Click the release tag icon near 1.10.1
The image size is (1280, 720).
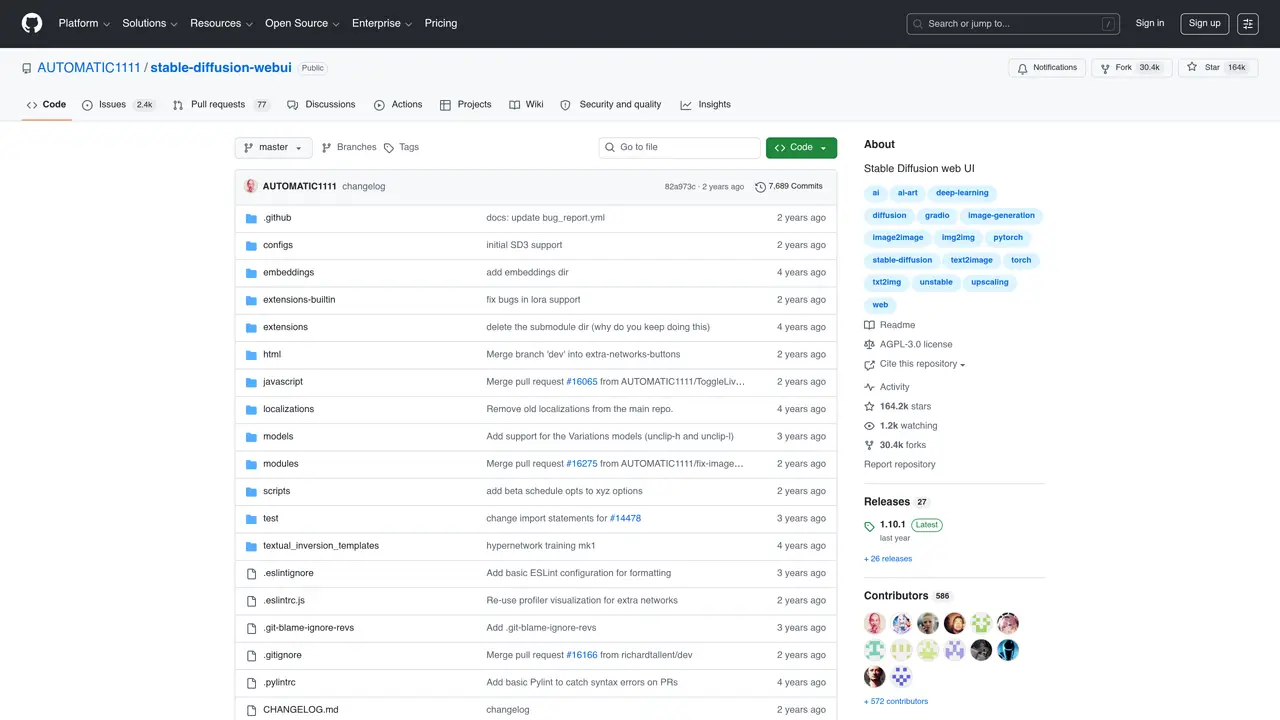point(870,526)
